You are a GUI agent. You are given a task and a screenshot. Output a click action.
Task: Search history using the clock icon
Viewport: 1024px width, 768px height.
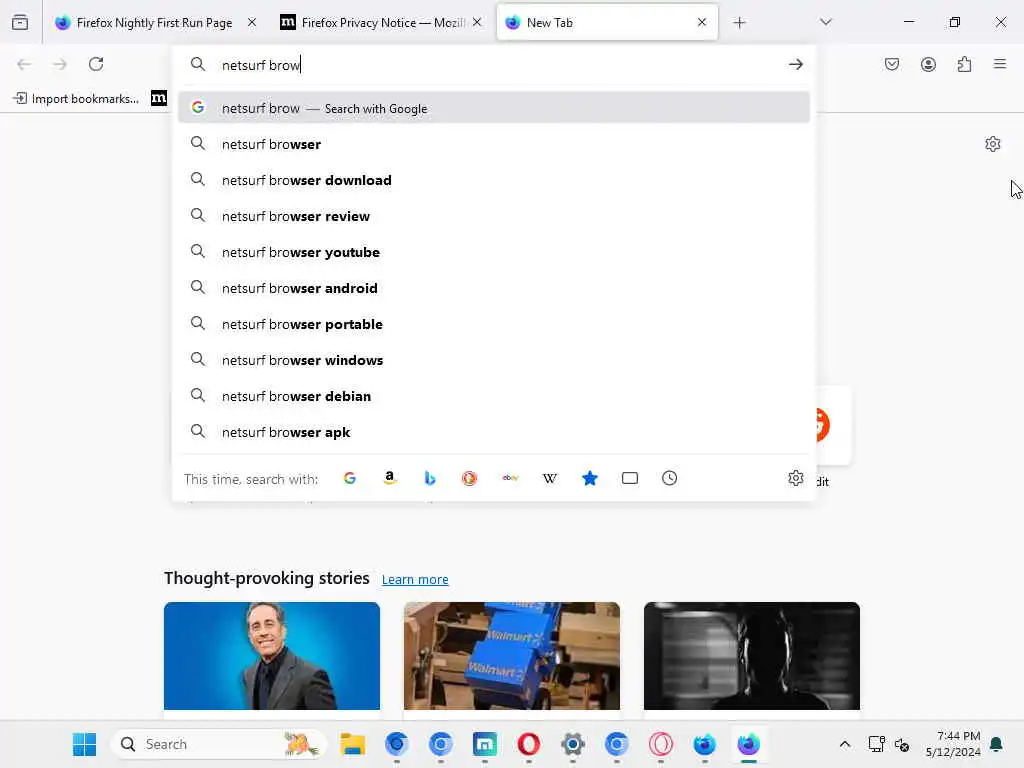[669, 479]
